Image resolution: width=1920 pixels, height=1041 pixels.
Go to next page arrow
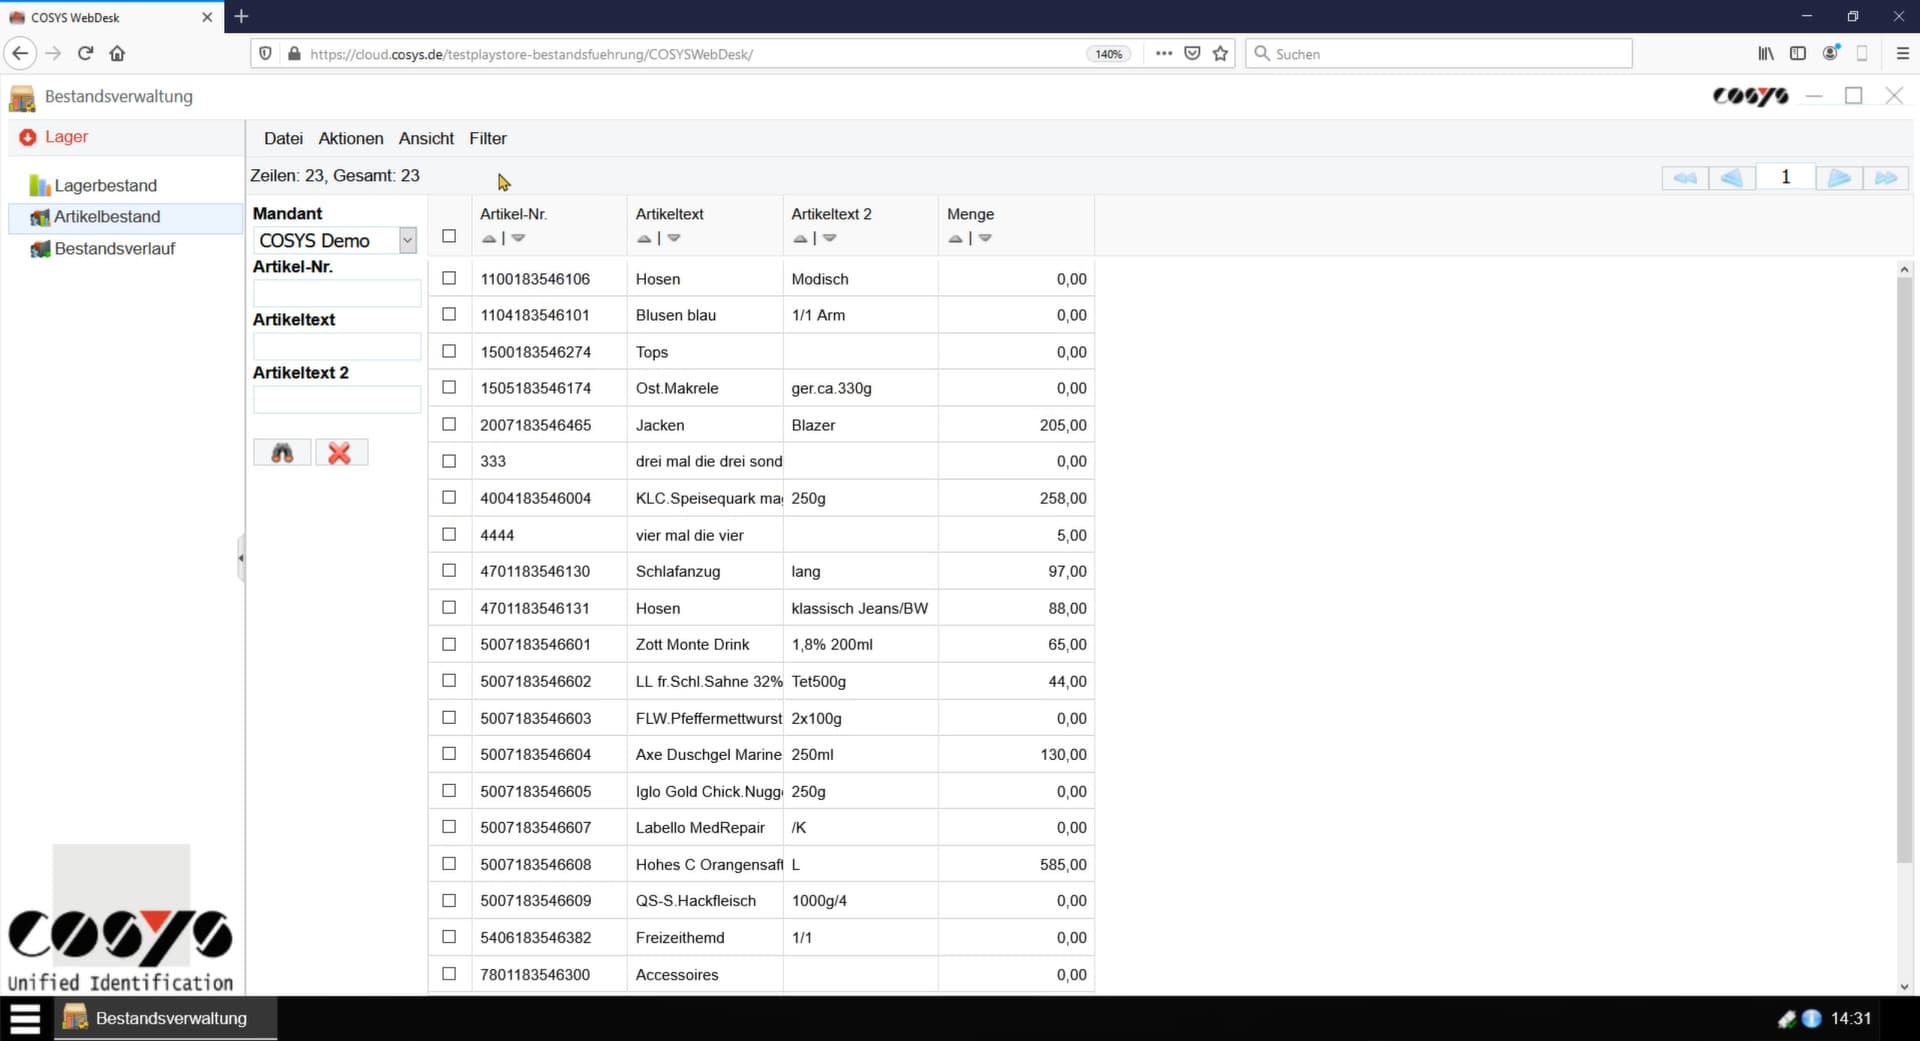tap(1839, 178)
